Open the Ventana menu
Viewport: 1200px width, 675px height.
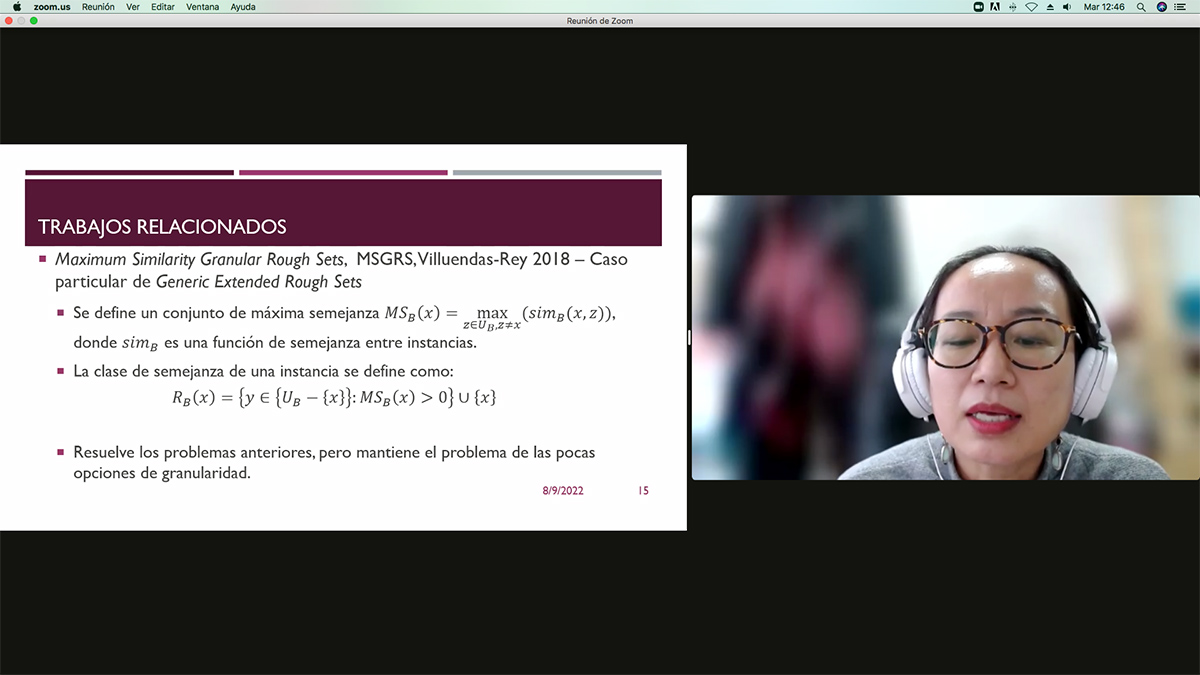tap(203, 6)
